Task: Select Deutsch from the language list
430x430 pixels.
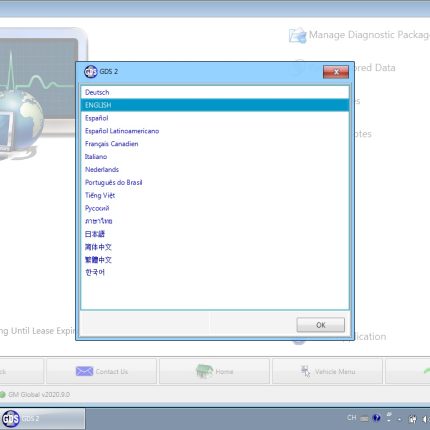Action: click(215, 92)
